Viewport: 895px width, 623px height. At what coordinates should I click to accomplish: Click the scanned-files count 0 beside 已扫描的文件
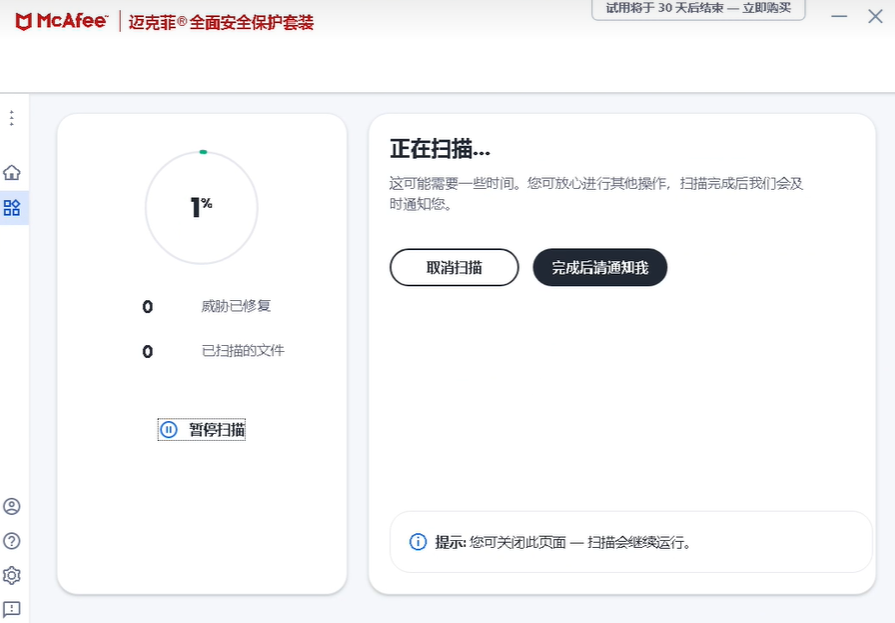point(147,352)
